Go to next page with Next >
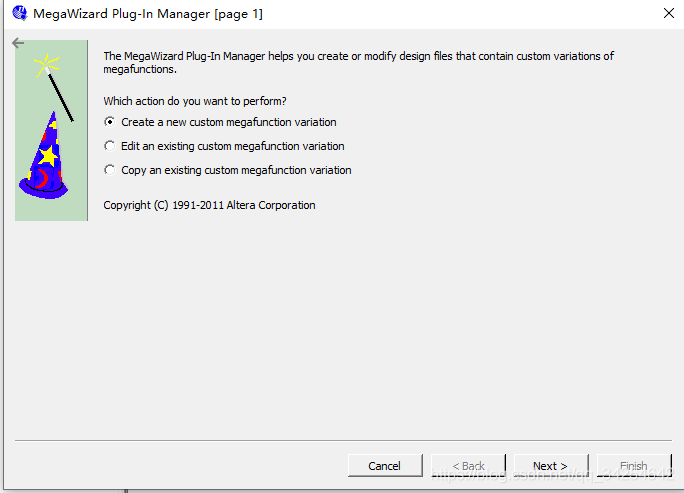The image size is (684, 493). (551, 466)
